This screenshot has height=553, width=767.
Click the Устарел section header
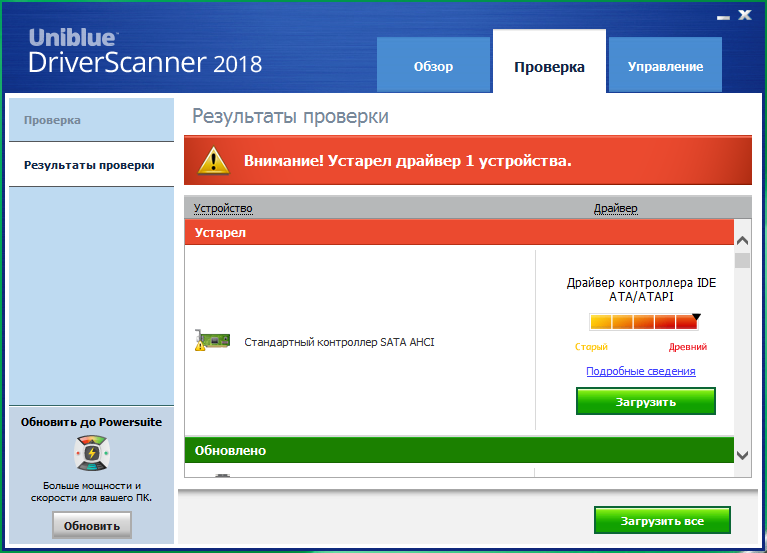[x=459, y=232]
